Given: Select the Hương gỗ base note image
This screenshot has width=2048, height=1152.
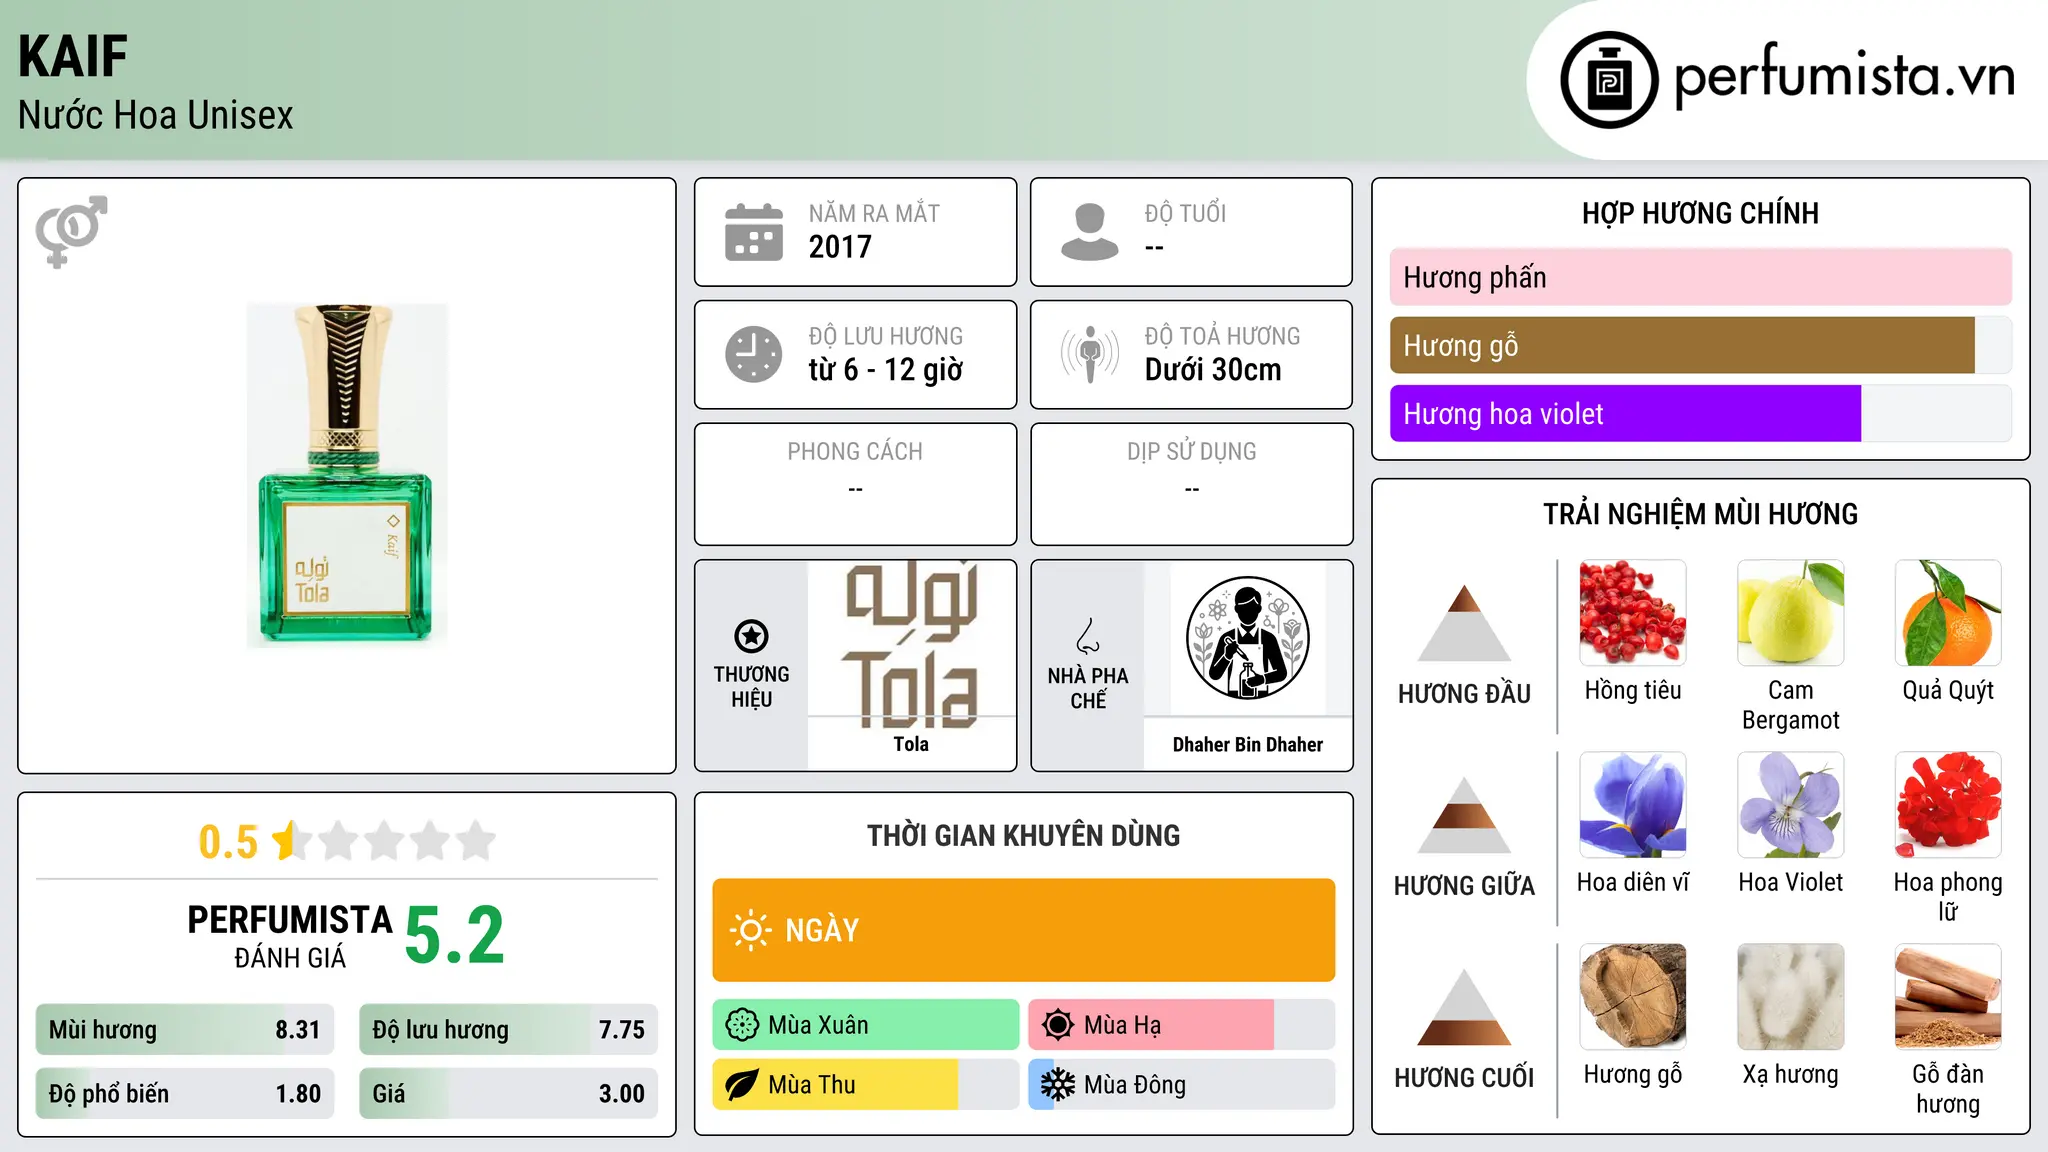Looking at the screenshot, I should pos(1633,997).
